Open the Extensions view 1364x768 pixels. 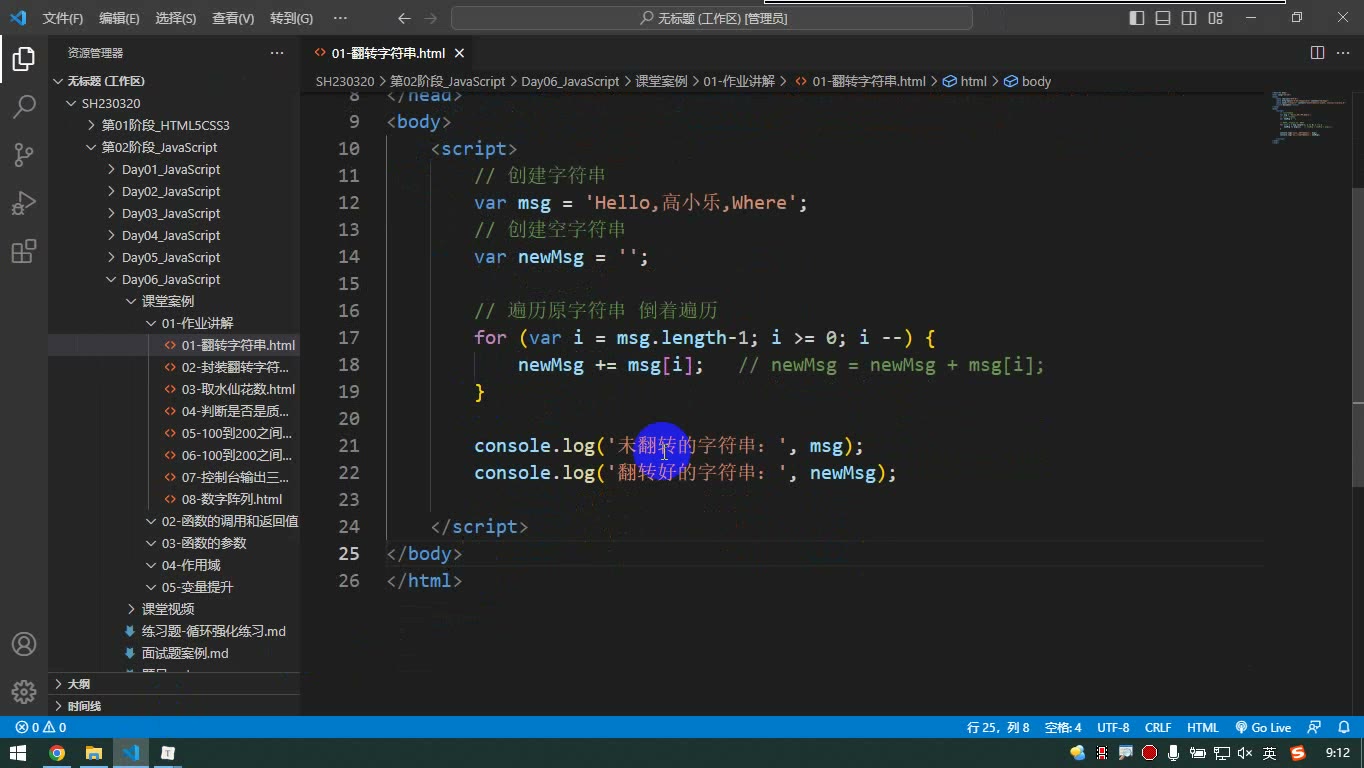23,250
